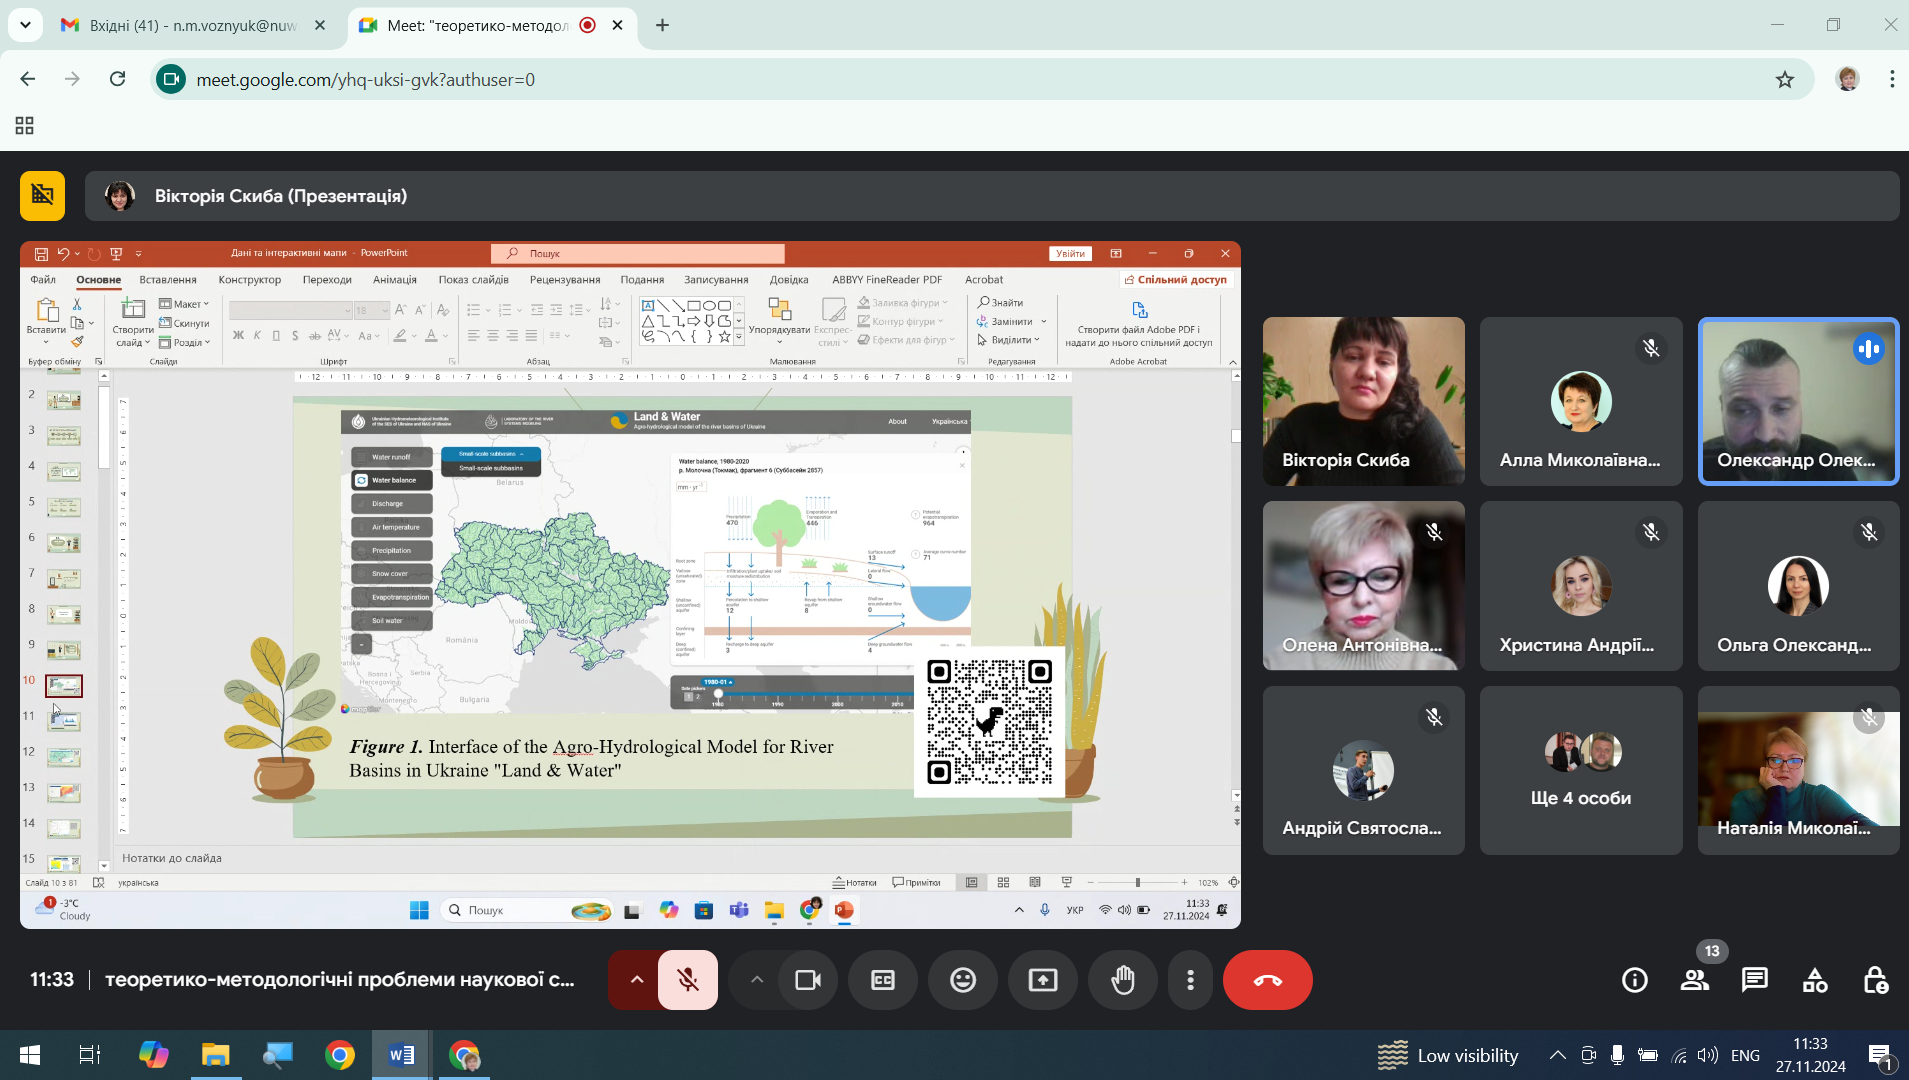Reload the Google Meet page
The image size is (1909, 1080).
(117, 79)
